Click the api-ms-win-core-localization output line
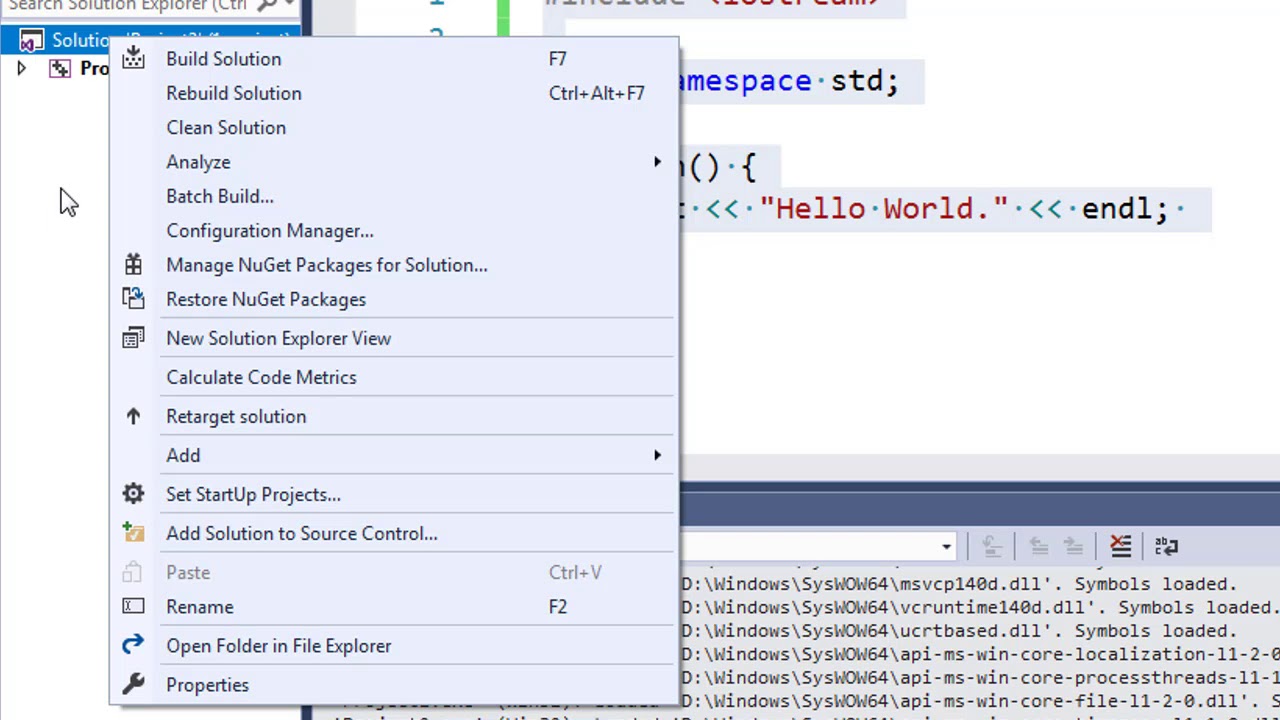Viewport: 1280px width, 720px height. click(980, 654)
